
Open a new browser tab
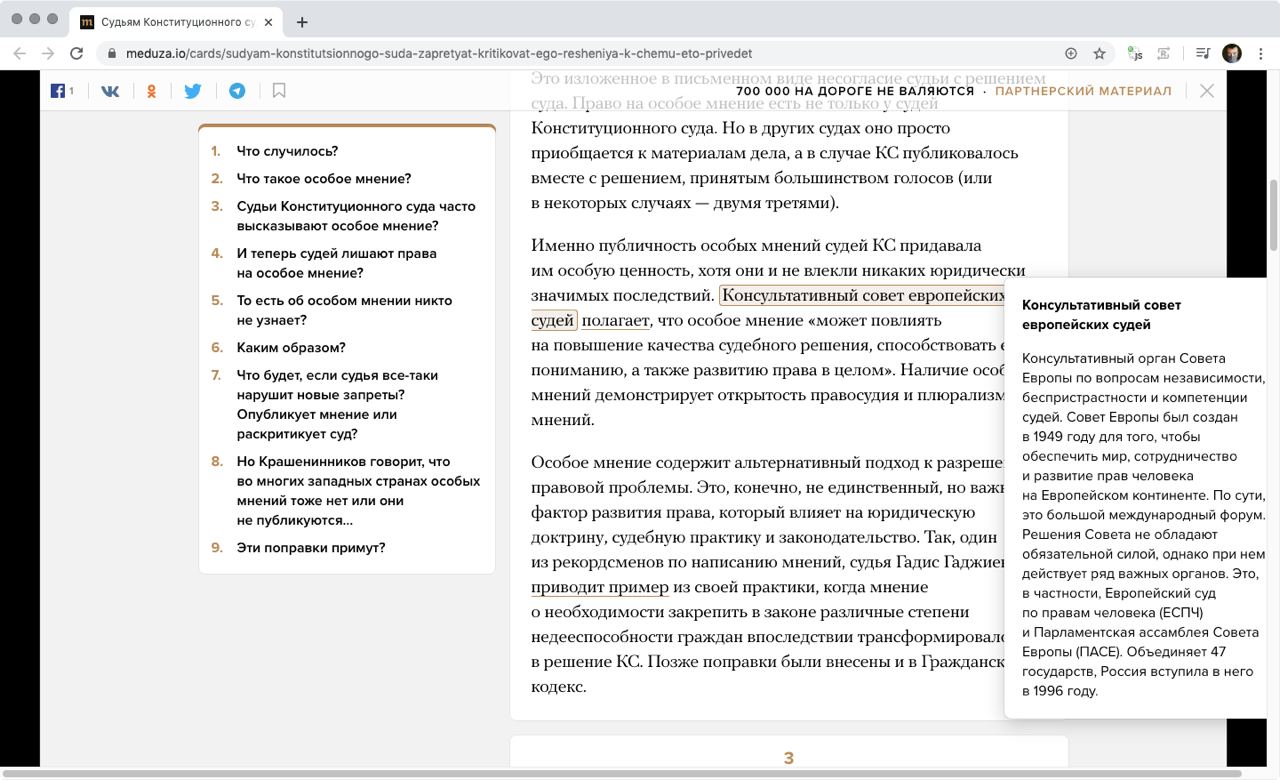pos(302,21)
